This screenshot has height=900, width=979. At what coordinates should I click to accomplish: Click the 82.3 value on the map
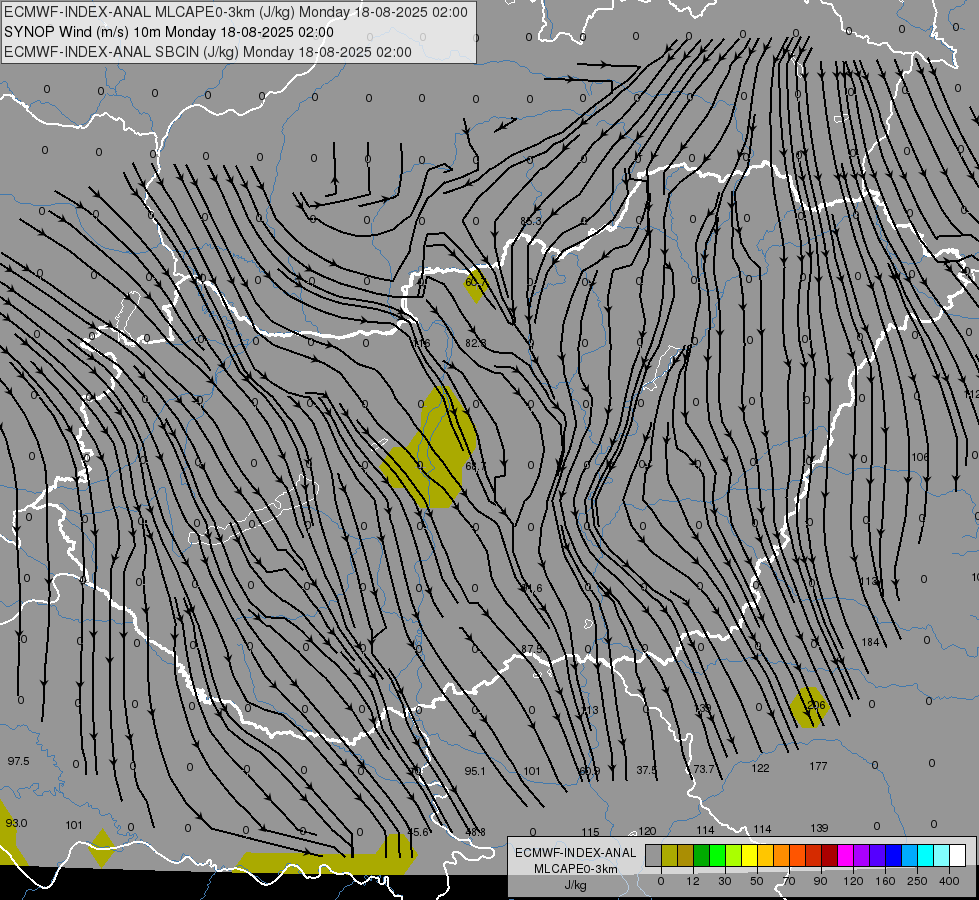[x=476, y=343]
